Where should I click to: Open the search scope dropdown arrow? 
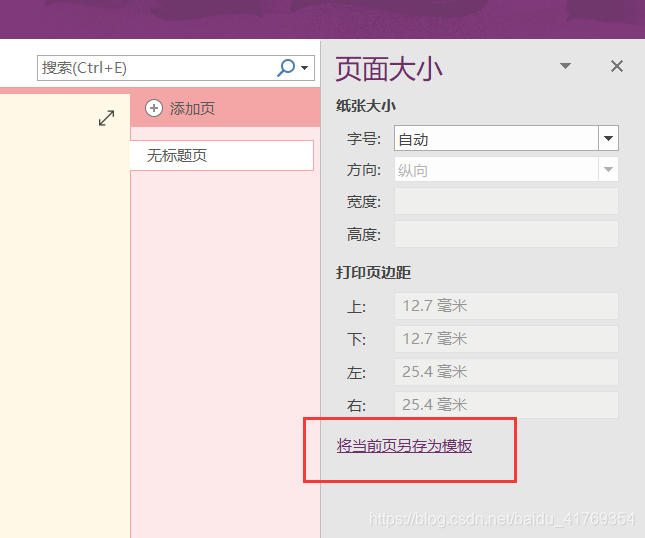[x=305, y=68]
